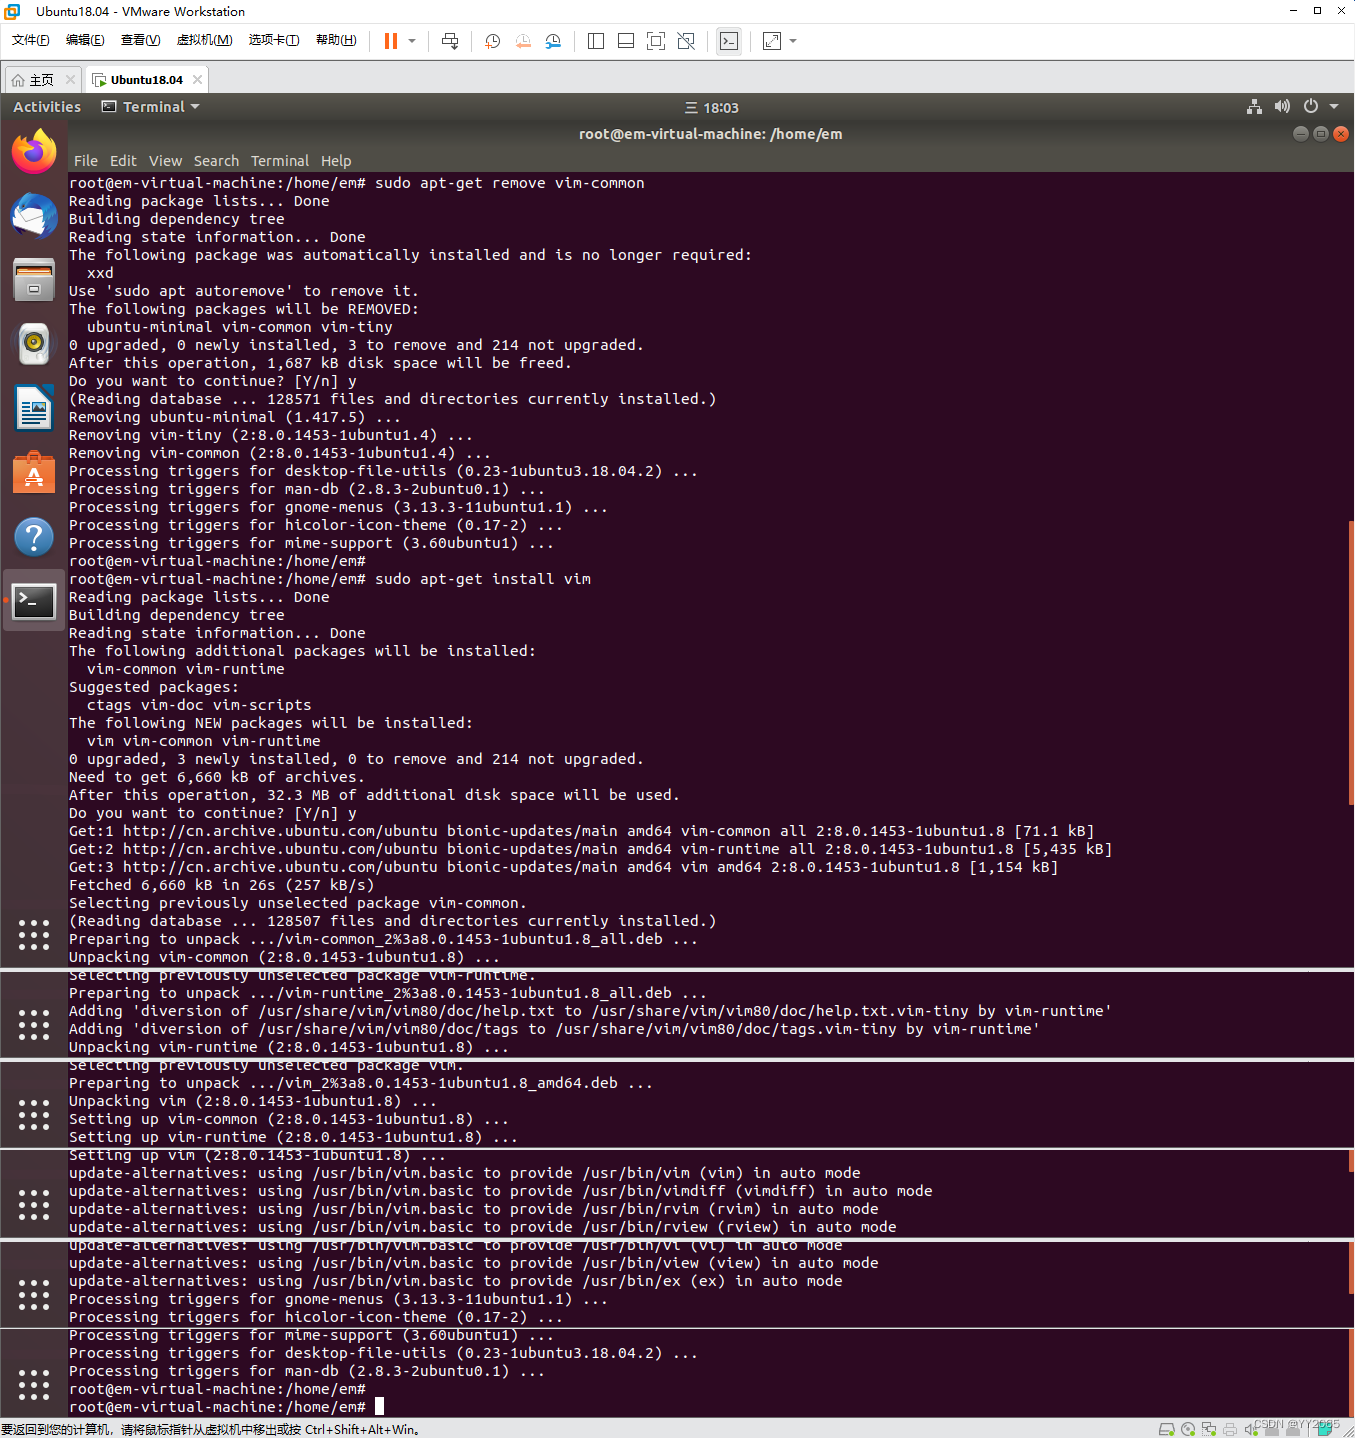Toggle the VMware library sidebar icon
This screenshot has height=1438, width=1355.
pyautogui.click(x=596, y=41)
